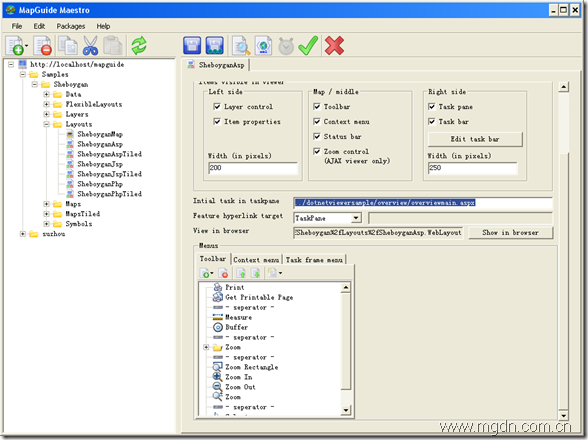Toggle the Status bar checkbox
588x440 pixels.
pyautogui.click(x=317, y=137)
